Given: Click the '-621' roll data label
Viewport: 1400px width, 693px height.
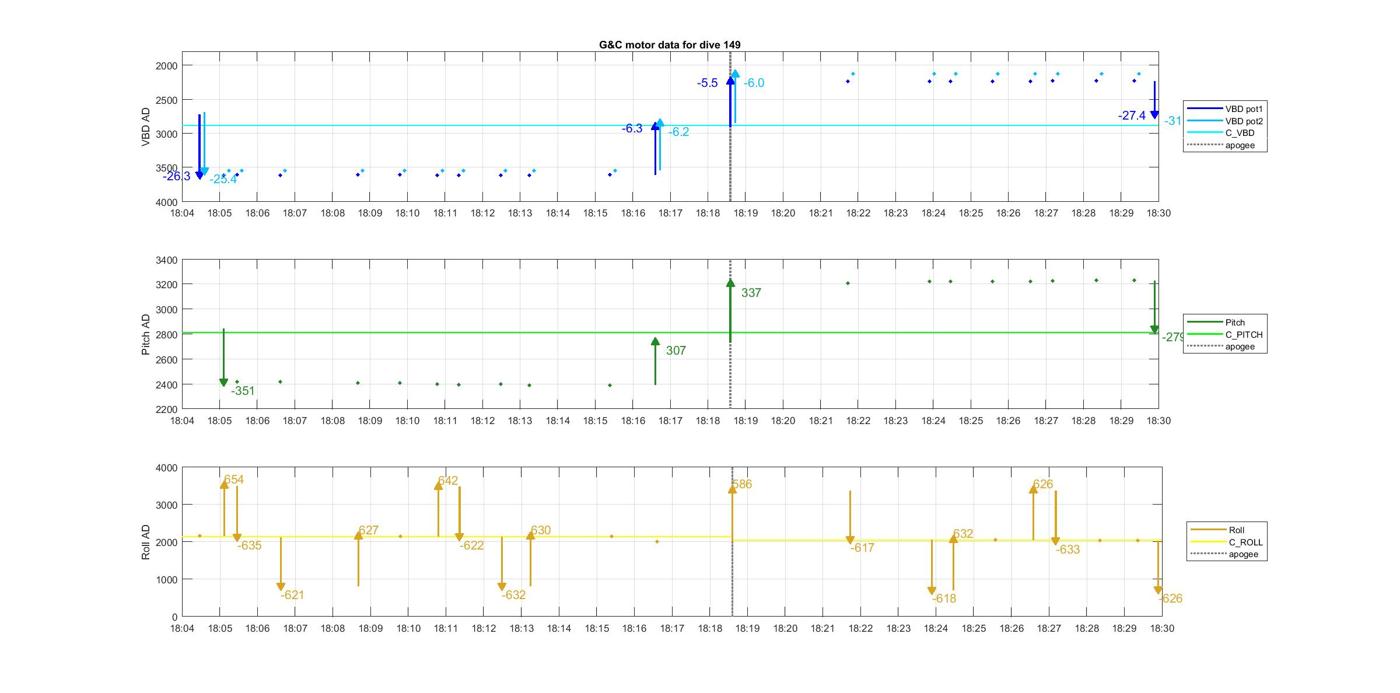Looking at the screenshot, I should click(x=292, y=595).
